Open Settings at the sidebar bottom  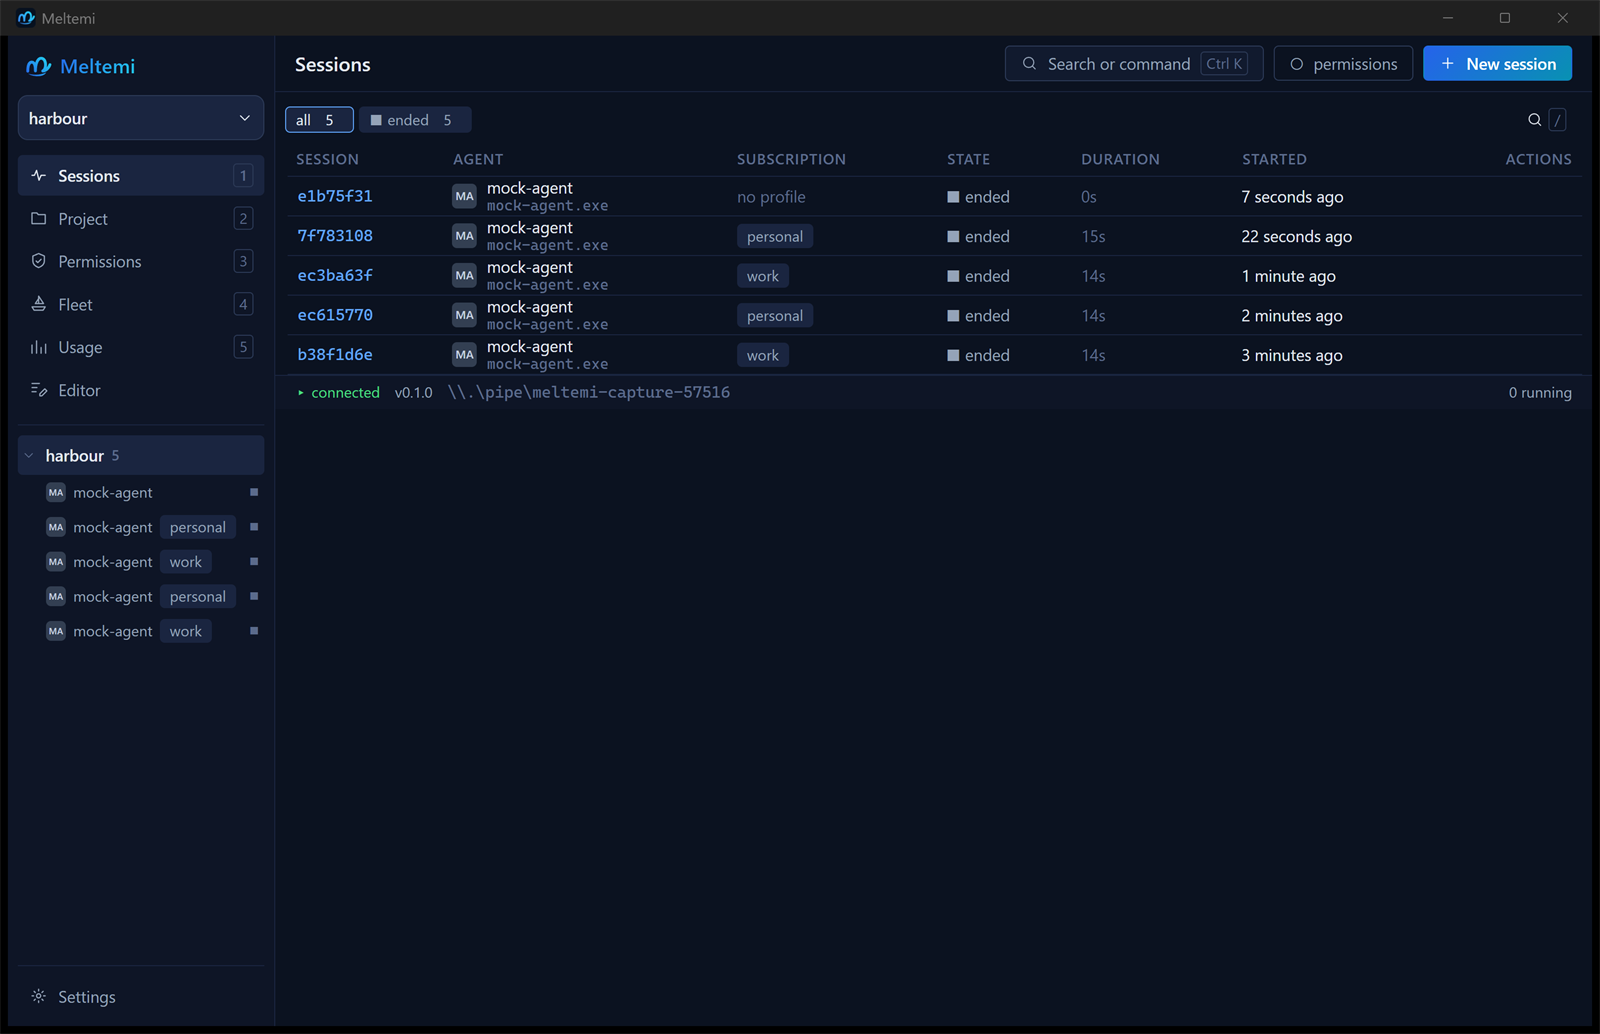[141, 997]
